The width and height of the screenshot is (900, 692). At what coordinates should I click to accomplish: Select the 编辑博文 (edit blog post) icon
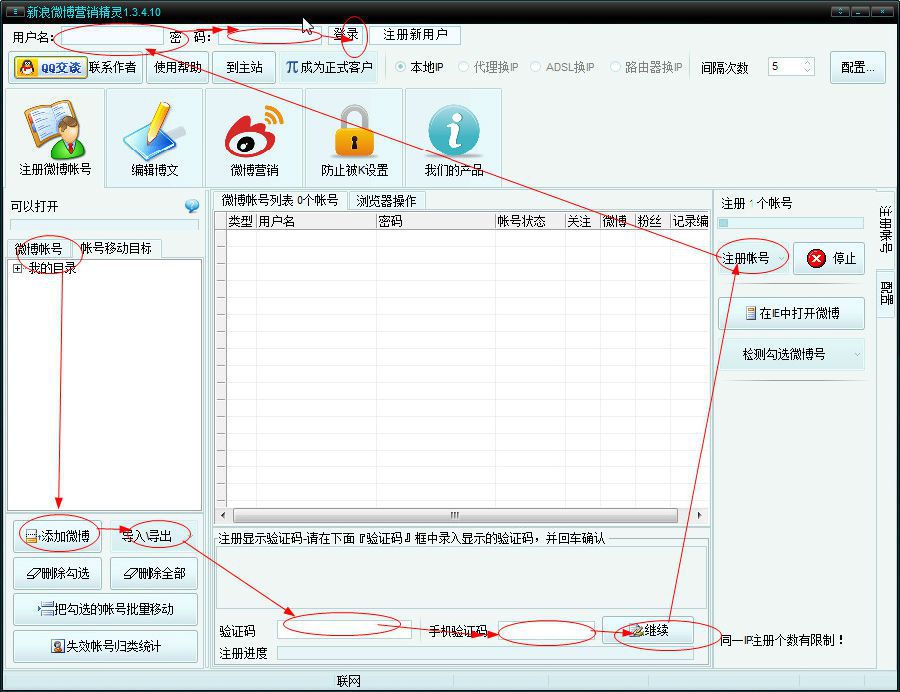154,135
